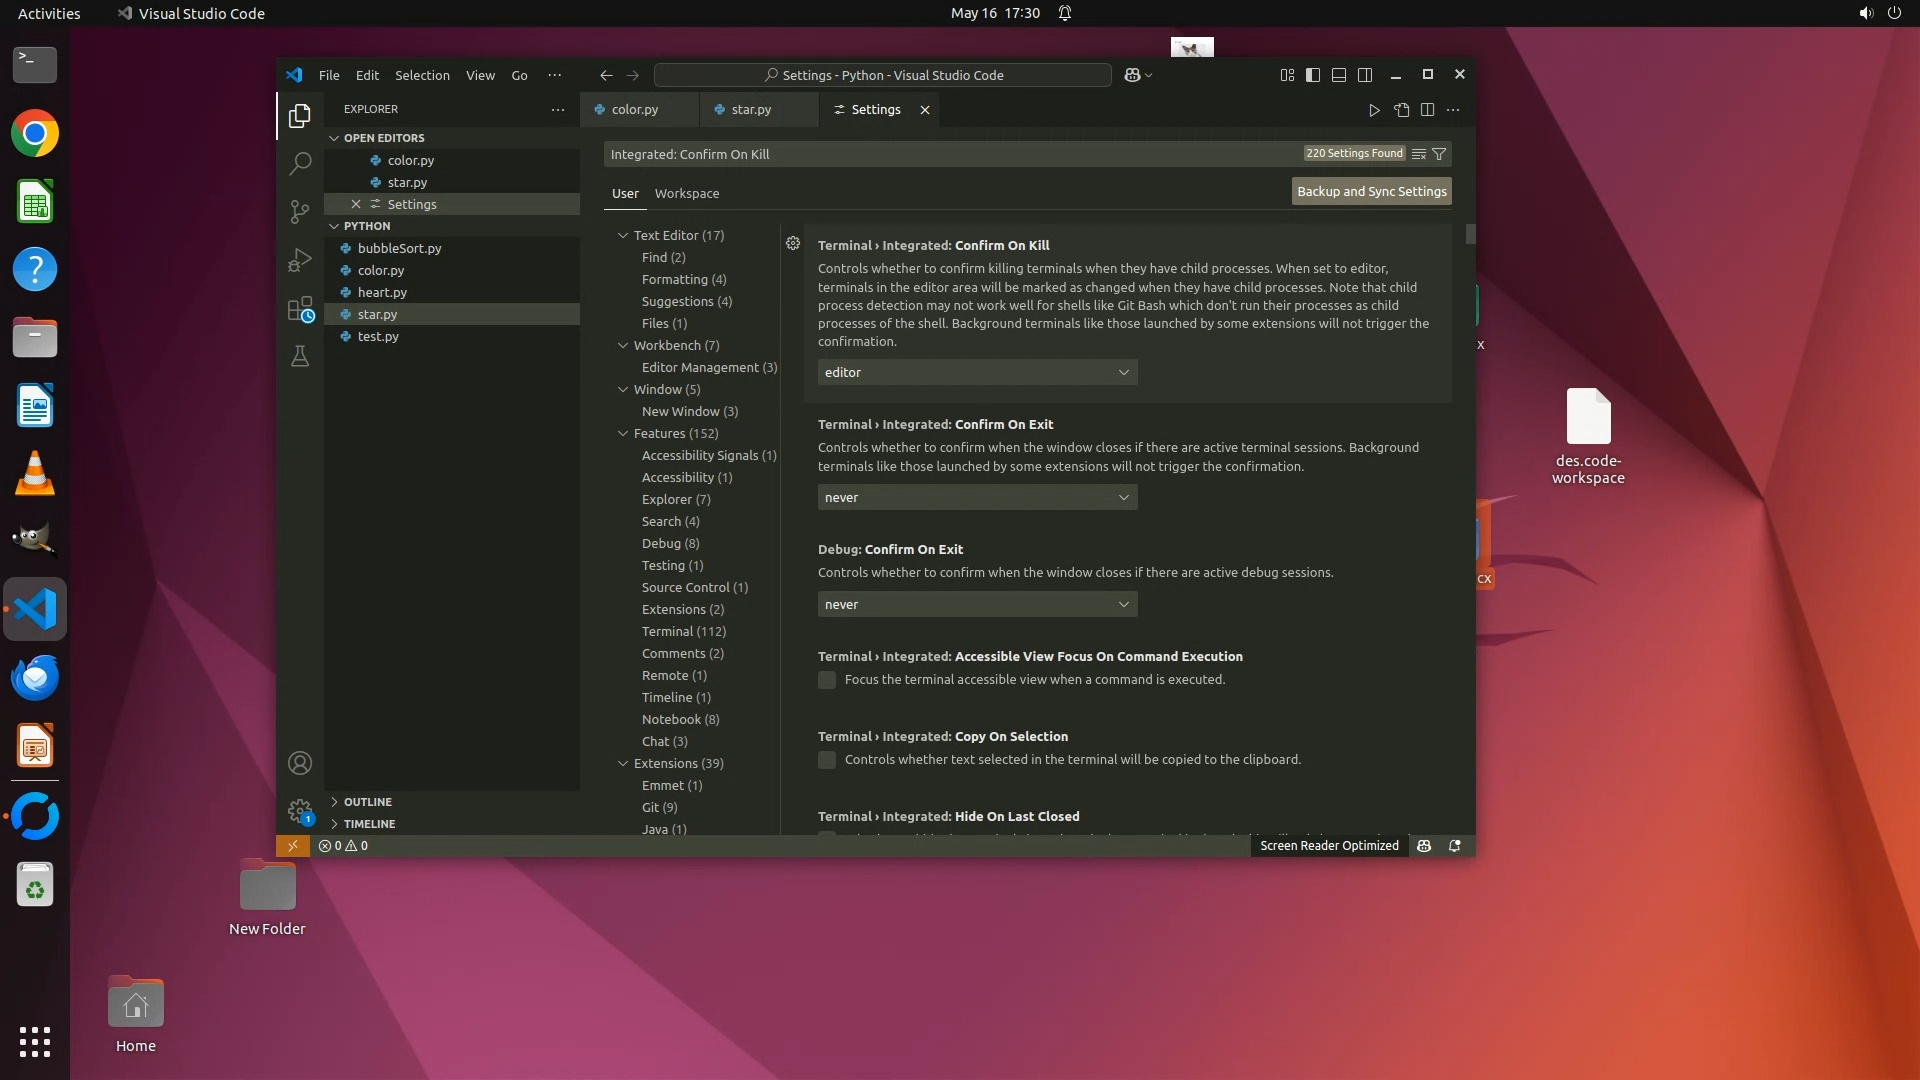Open Source Control view icon
The height and width of the screenshot is (1080, 1920).
299,211
